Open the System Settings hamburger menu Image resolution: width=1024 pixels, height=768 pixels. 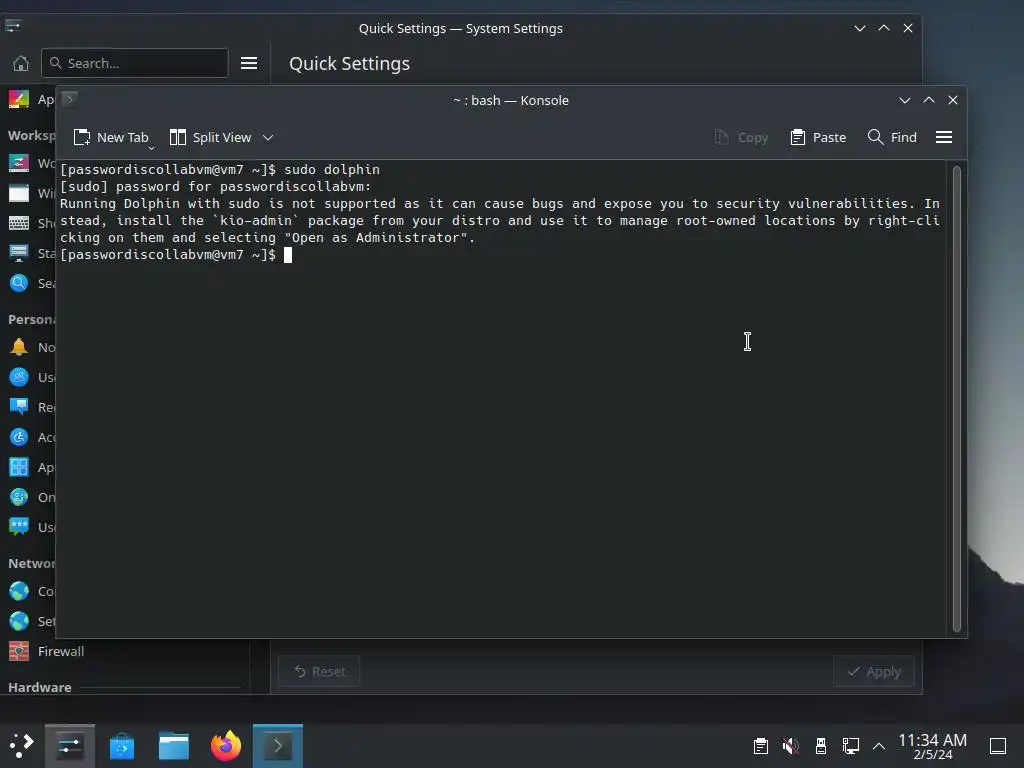click(249, 63)
